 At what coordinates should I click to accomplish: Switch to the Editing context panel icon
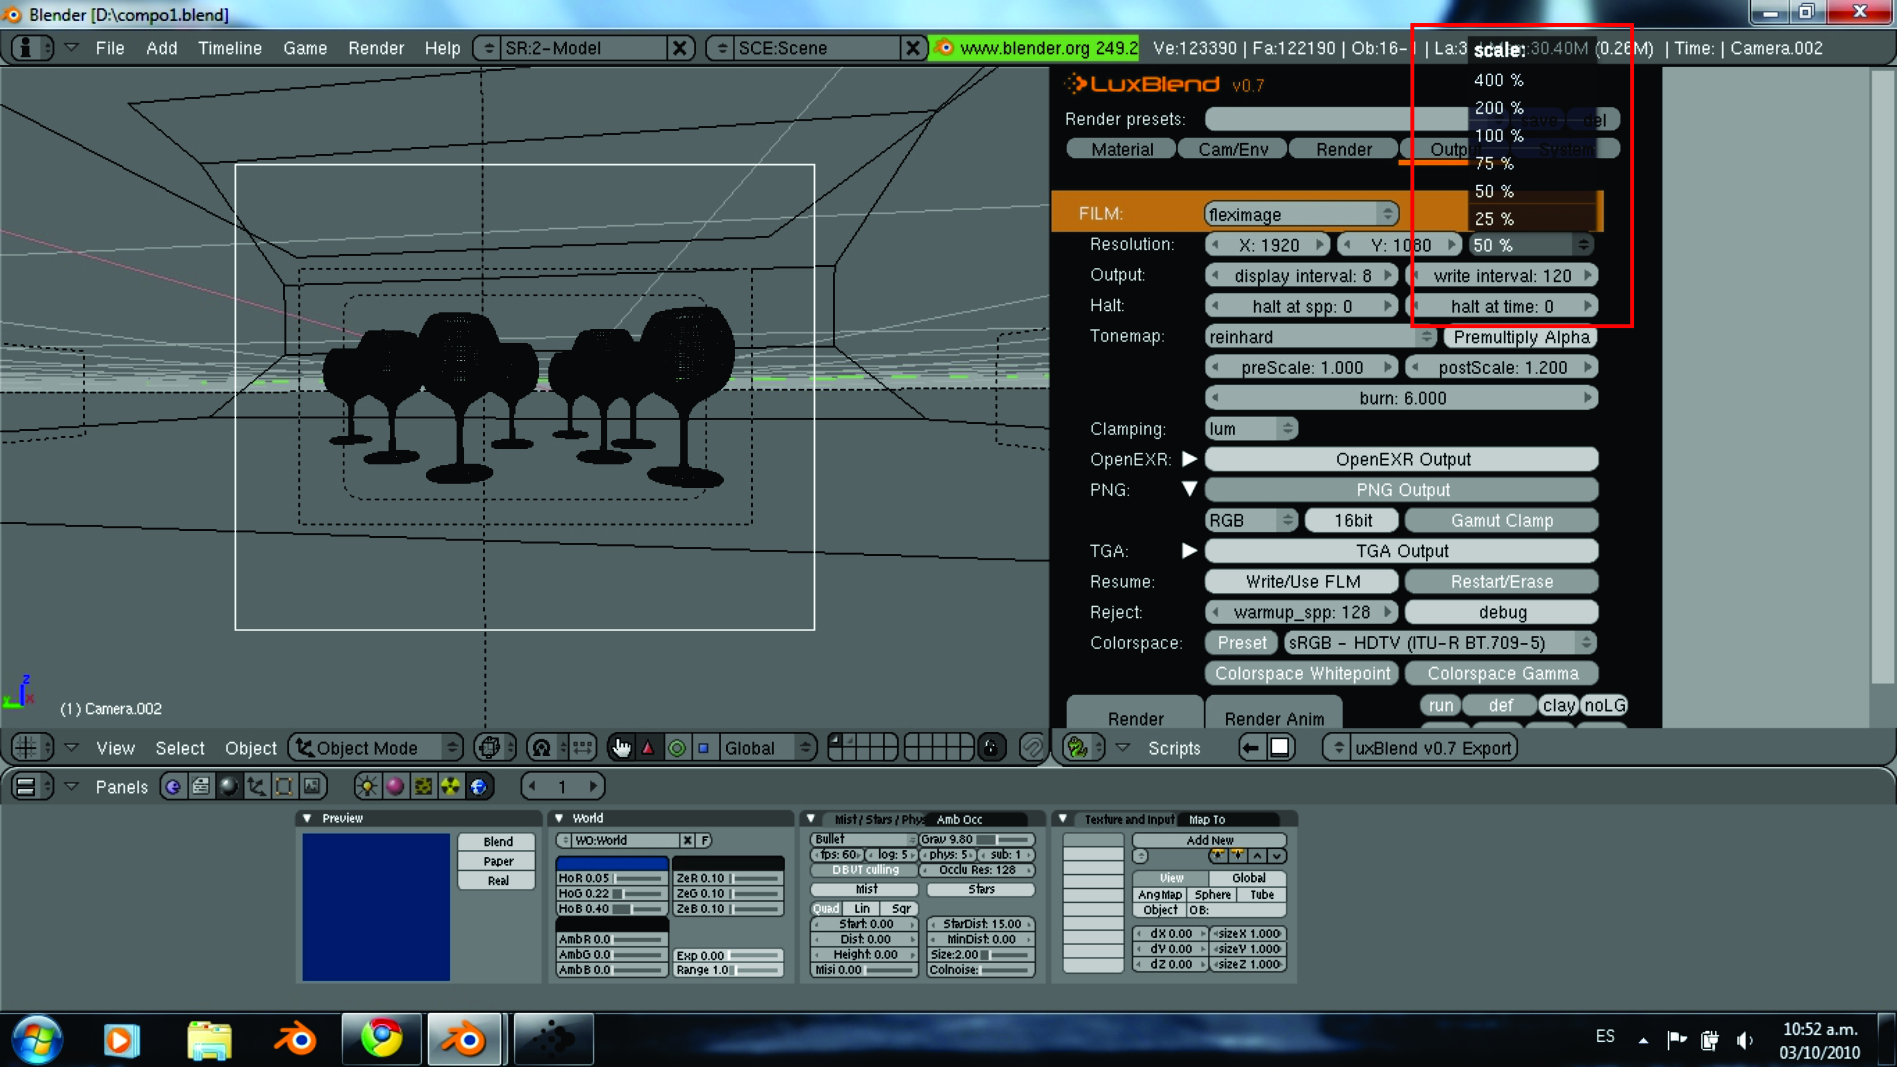[285, 787]
